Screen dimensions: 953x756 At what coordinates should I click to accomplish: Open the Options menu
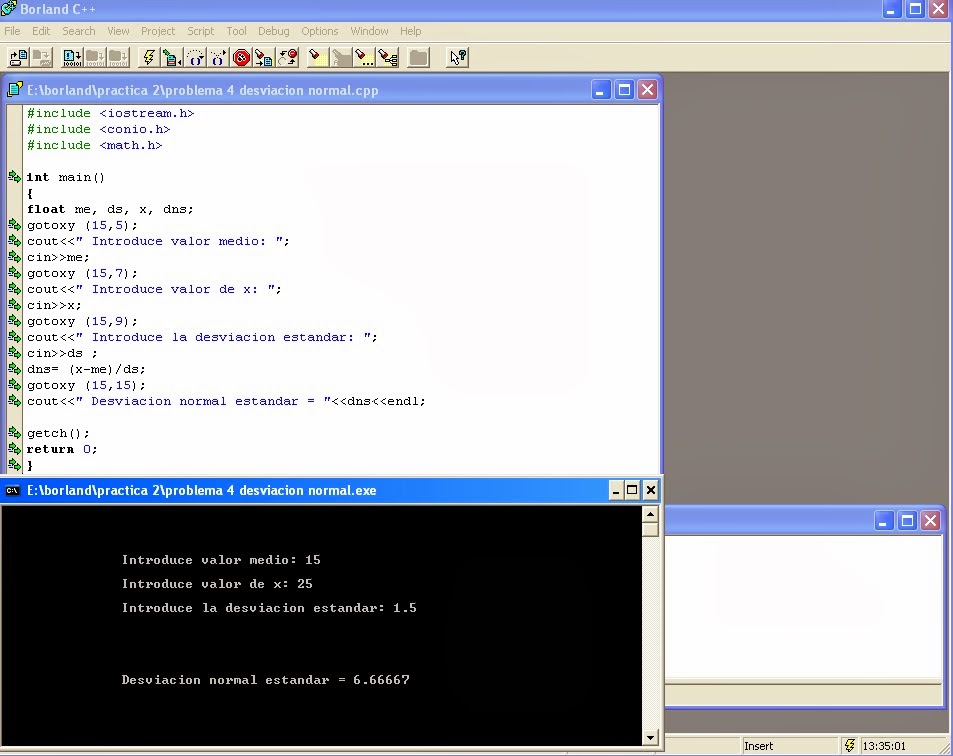coord(319,31)
